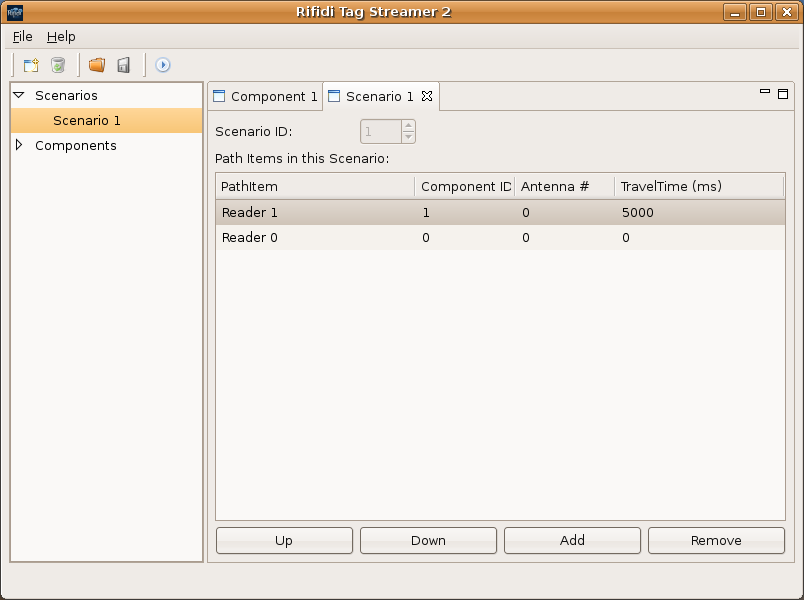Screen dimensions: 804x600
Task: Expand the Components tree node
Action: point(18,146)
